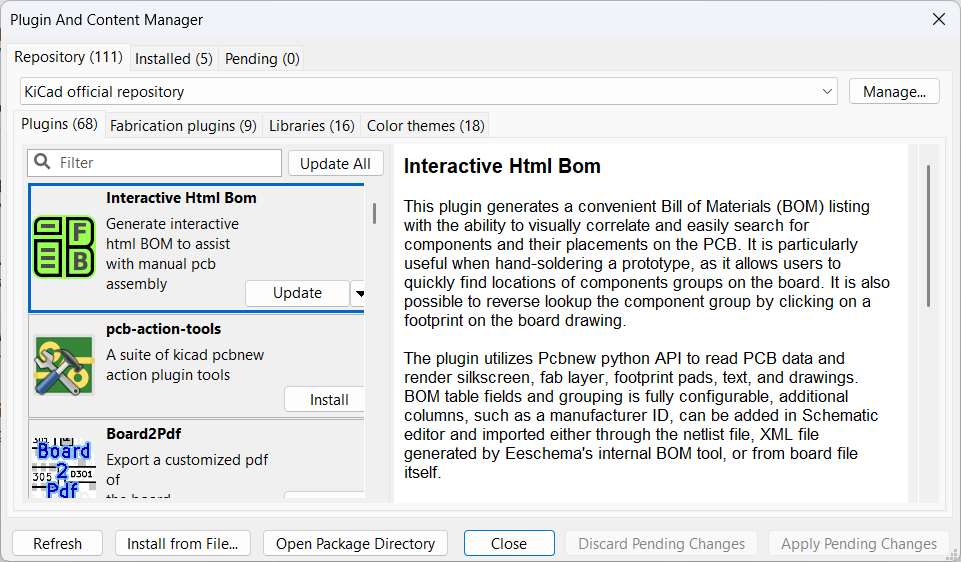Switch to the Repository (111) tab
The image size is (961, 562).
tap(69, 57)
